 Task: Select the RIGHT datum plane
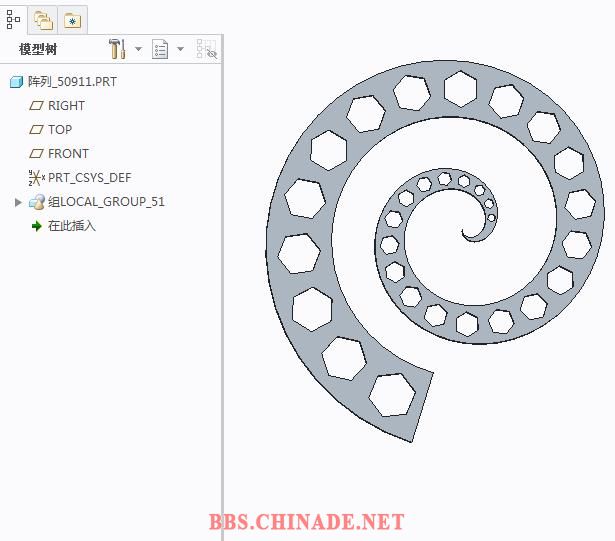point(66,106)
